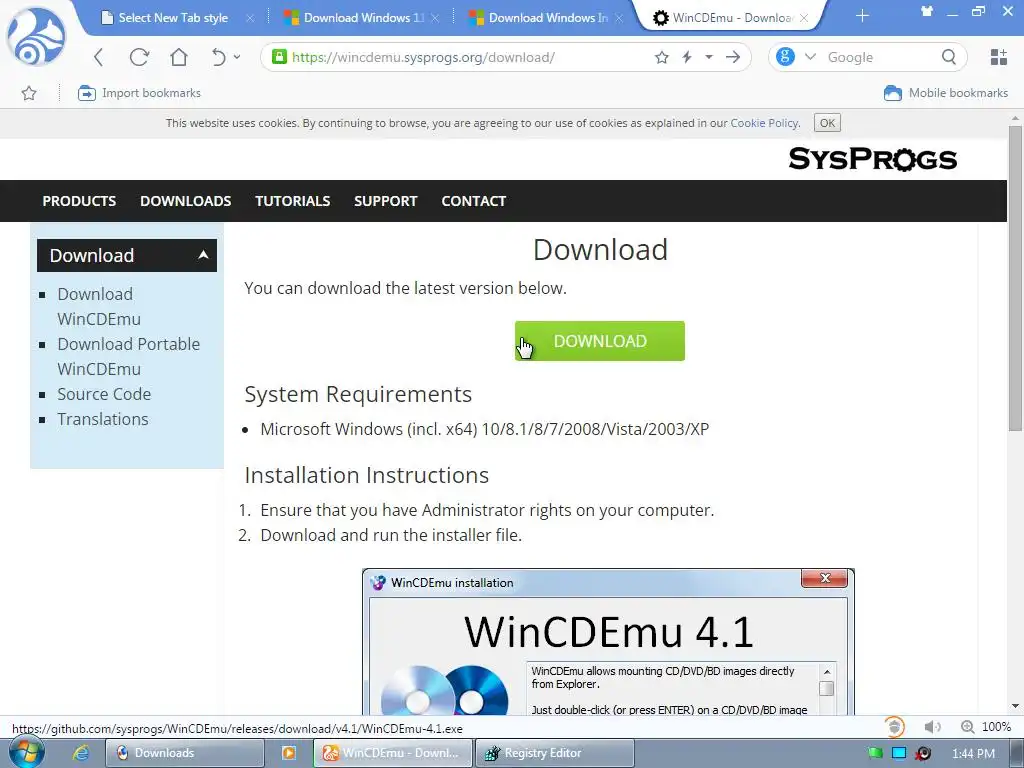Expand the search engine selector chevron
1024x768 pixels.
coord(810,57)
